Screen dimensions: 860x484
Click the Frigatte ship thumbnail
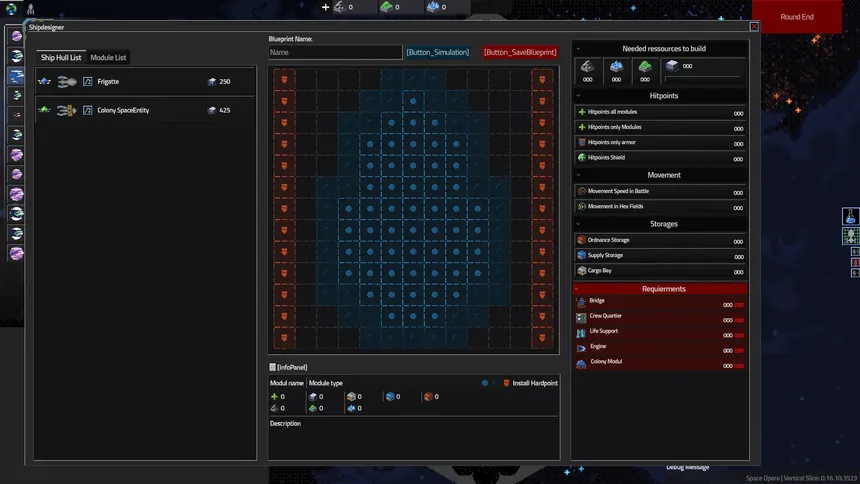tap(67, 82)
